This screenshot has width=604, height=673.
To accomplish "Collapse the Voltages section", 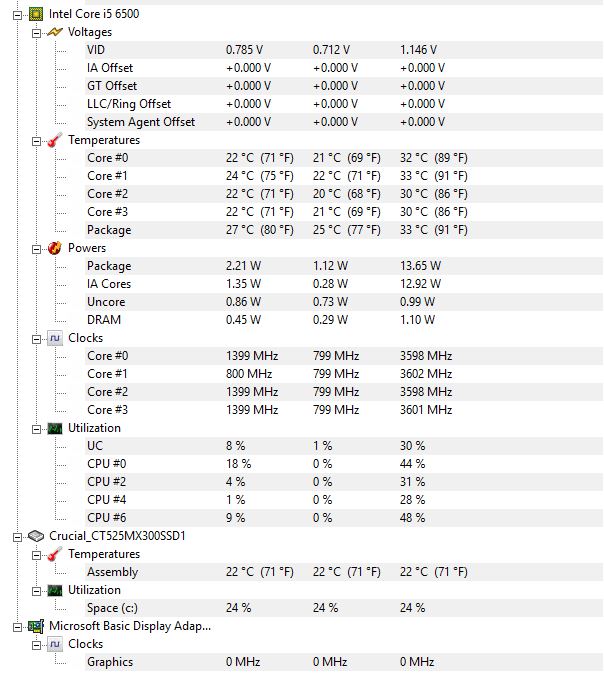I will coord(36,33).
